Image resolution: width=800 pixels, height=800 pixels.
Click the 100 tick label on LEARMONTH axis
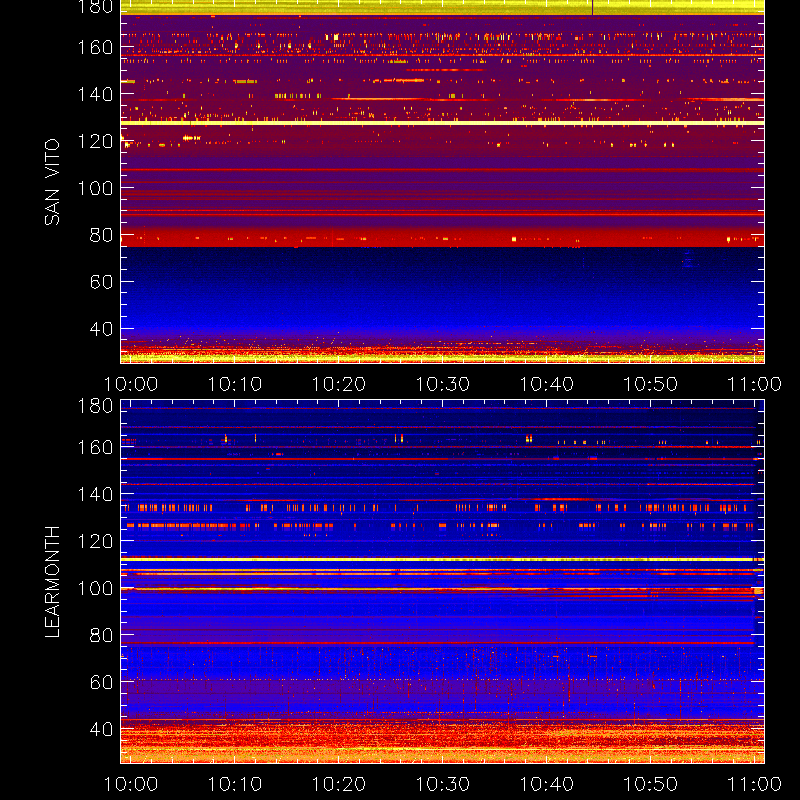coord(95,588)
